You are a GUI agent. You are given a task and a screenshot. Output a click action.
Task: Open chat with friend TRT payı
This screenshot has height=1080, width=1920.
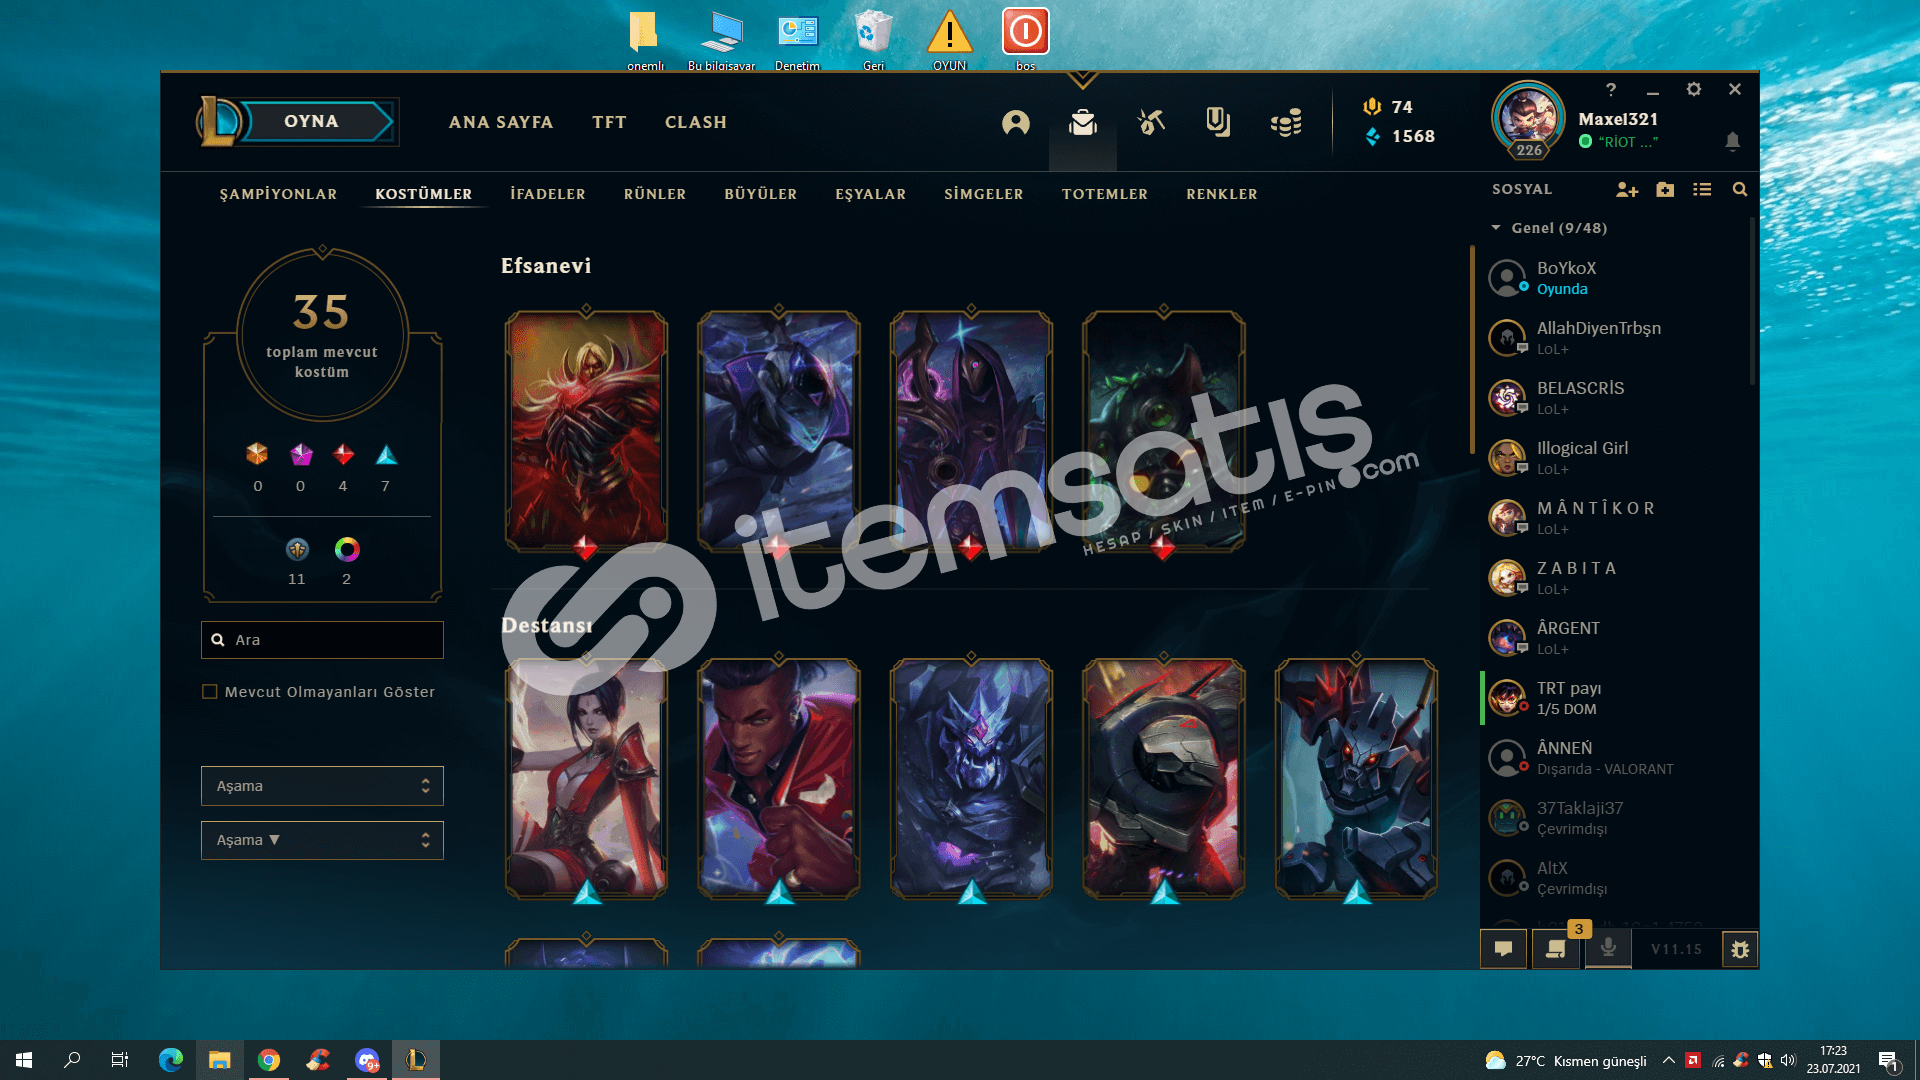click(x=1615, y=698)
